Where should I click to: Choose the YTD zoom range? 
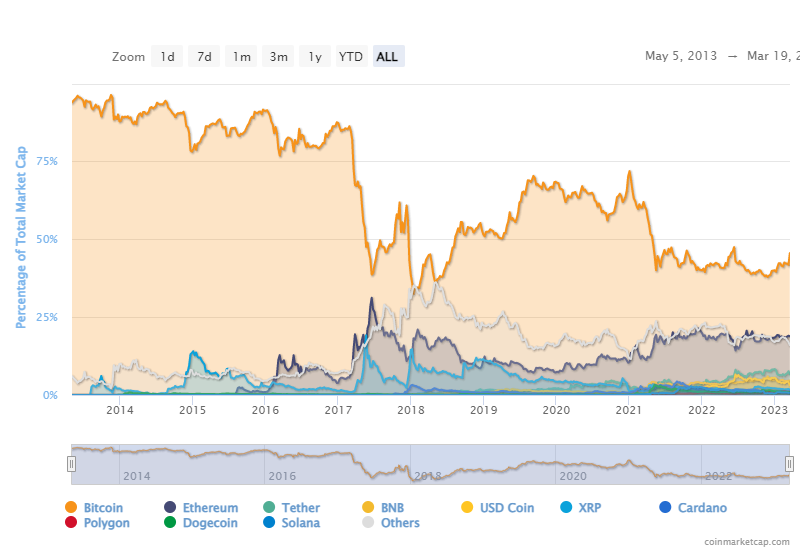point(351,57)
